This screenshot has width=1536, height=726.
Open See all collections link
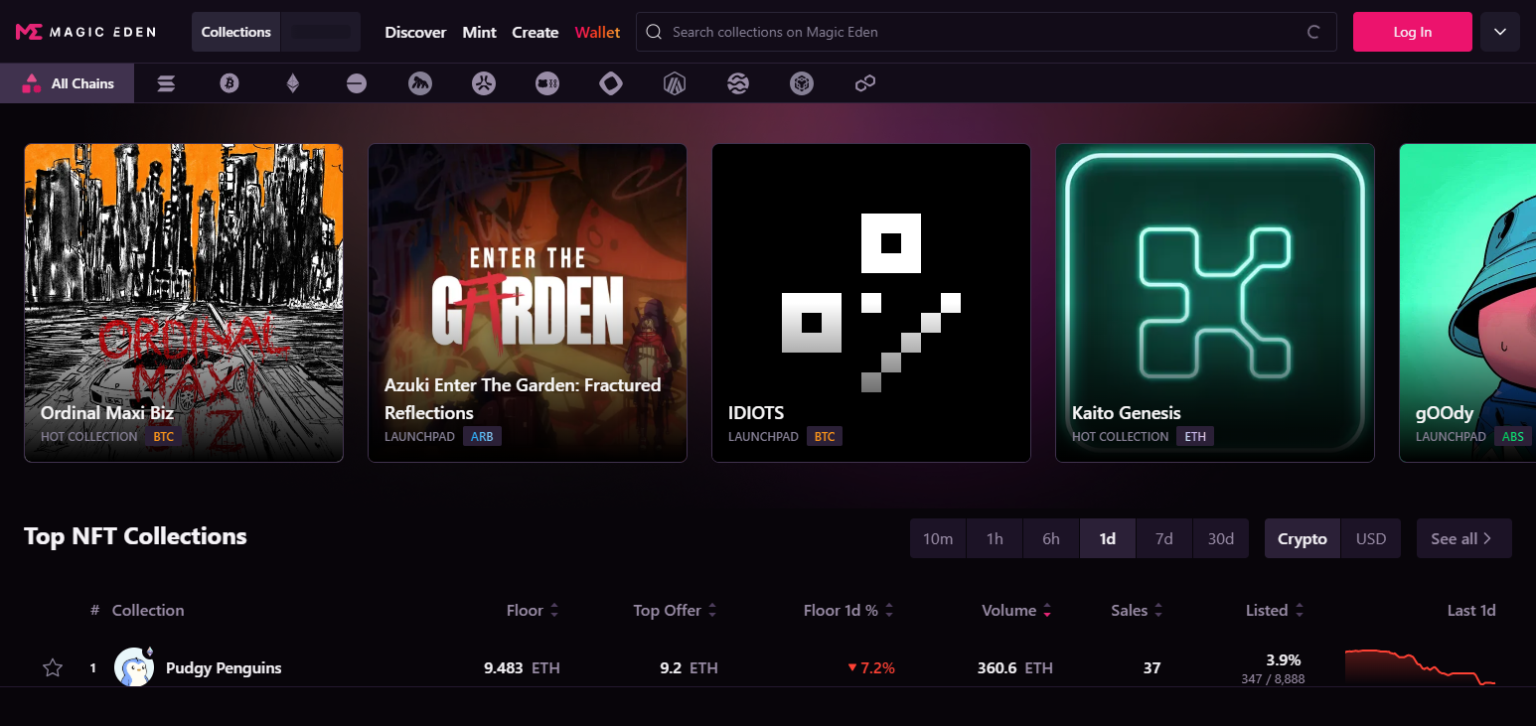pyautogui.click(x=1462, y=539)
